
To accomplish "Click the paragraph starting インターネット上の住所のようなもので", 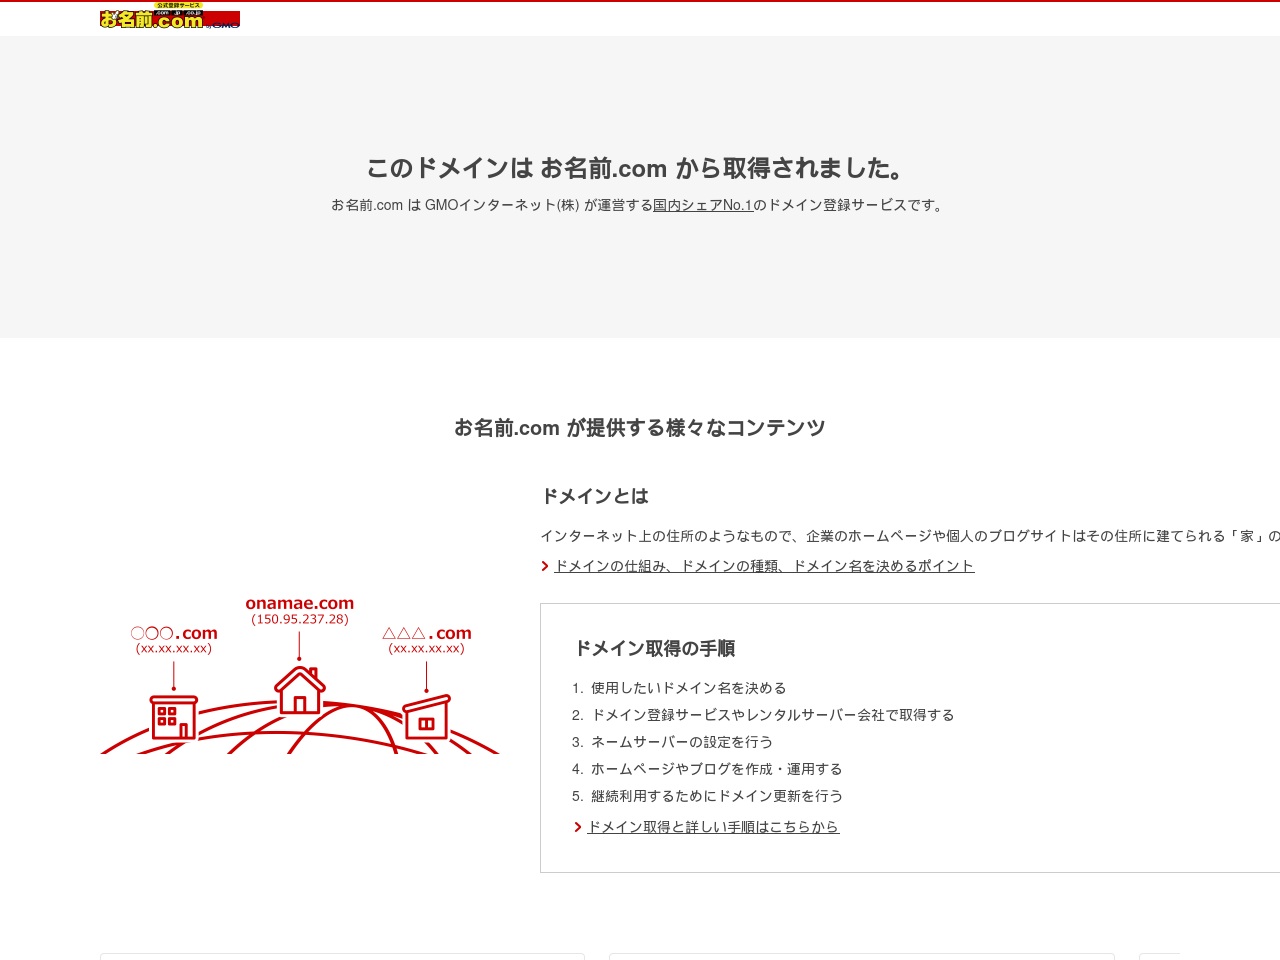I will click(x=910, y=536).
